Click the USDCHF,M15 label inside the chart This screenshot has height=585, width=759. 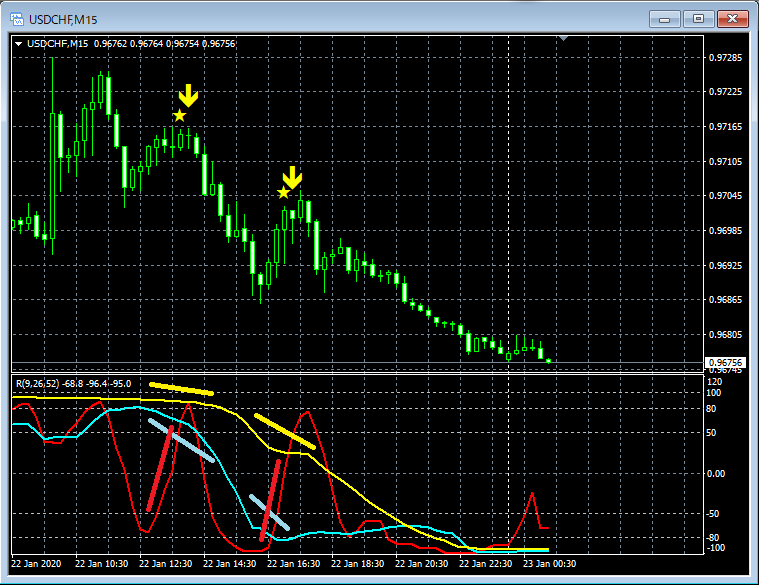point(57,44)
